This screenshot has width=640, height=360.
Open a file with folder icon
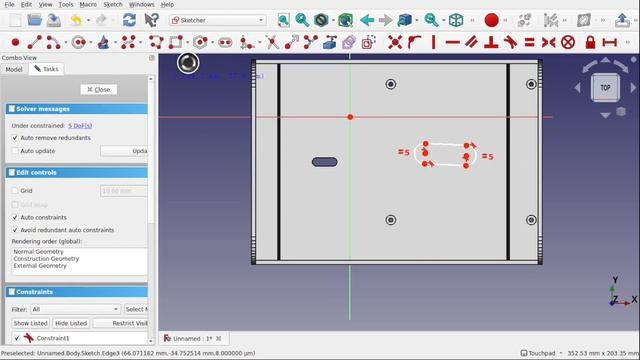click(35, 20)
